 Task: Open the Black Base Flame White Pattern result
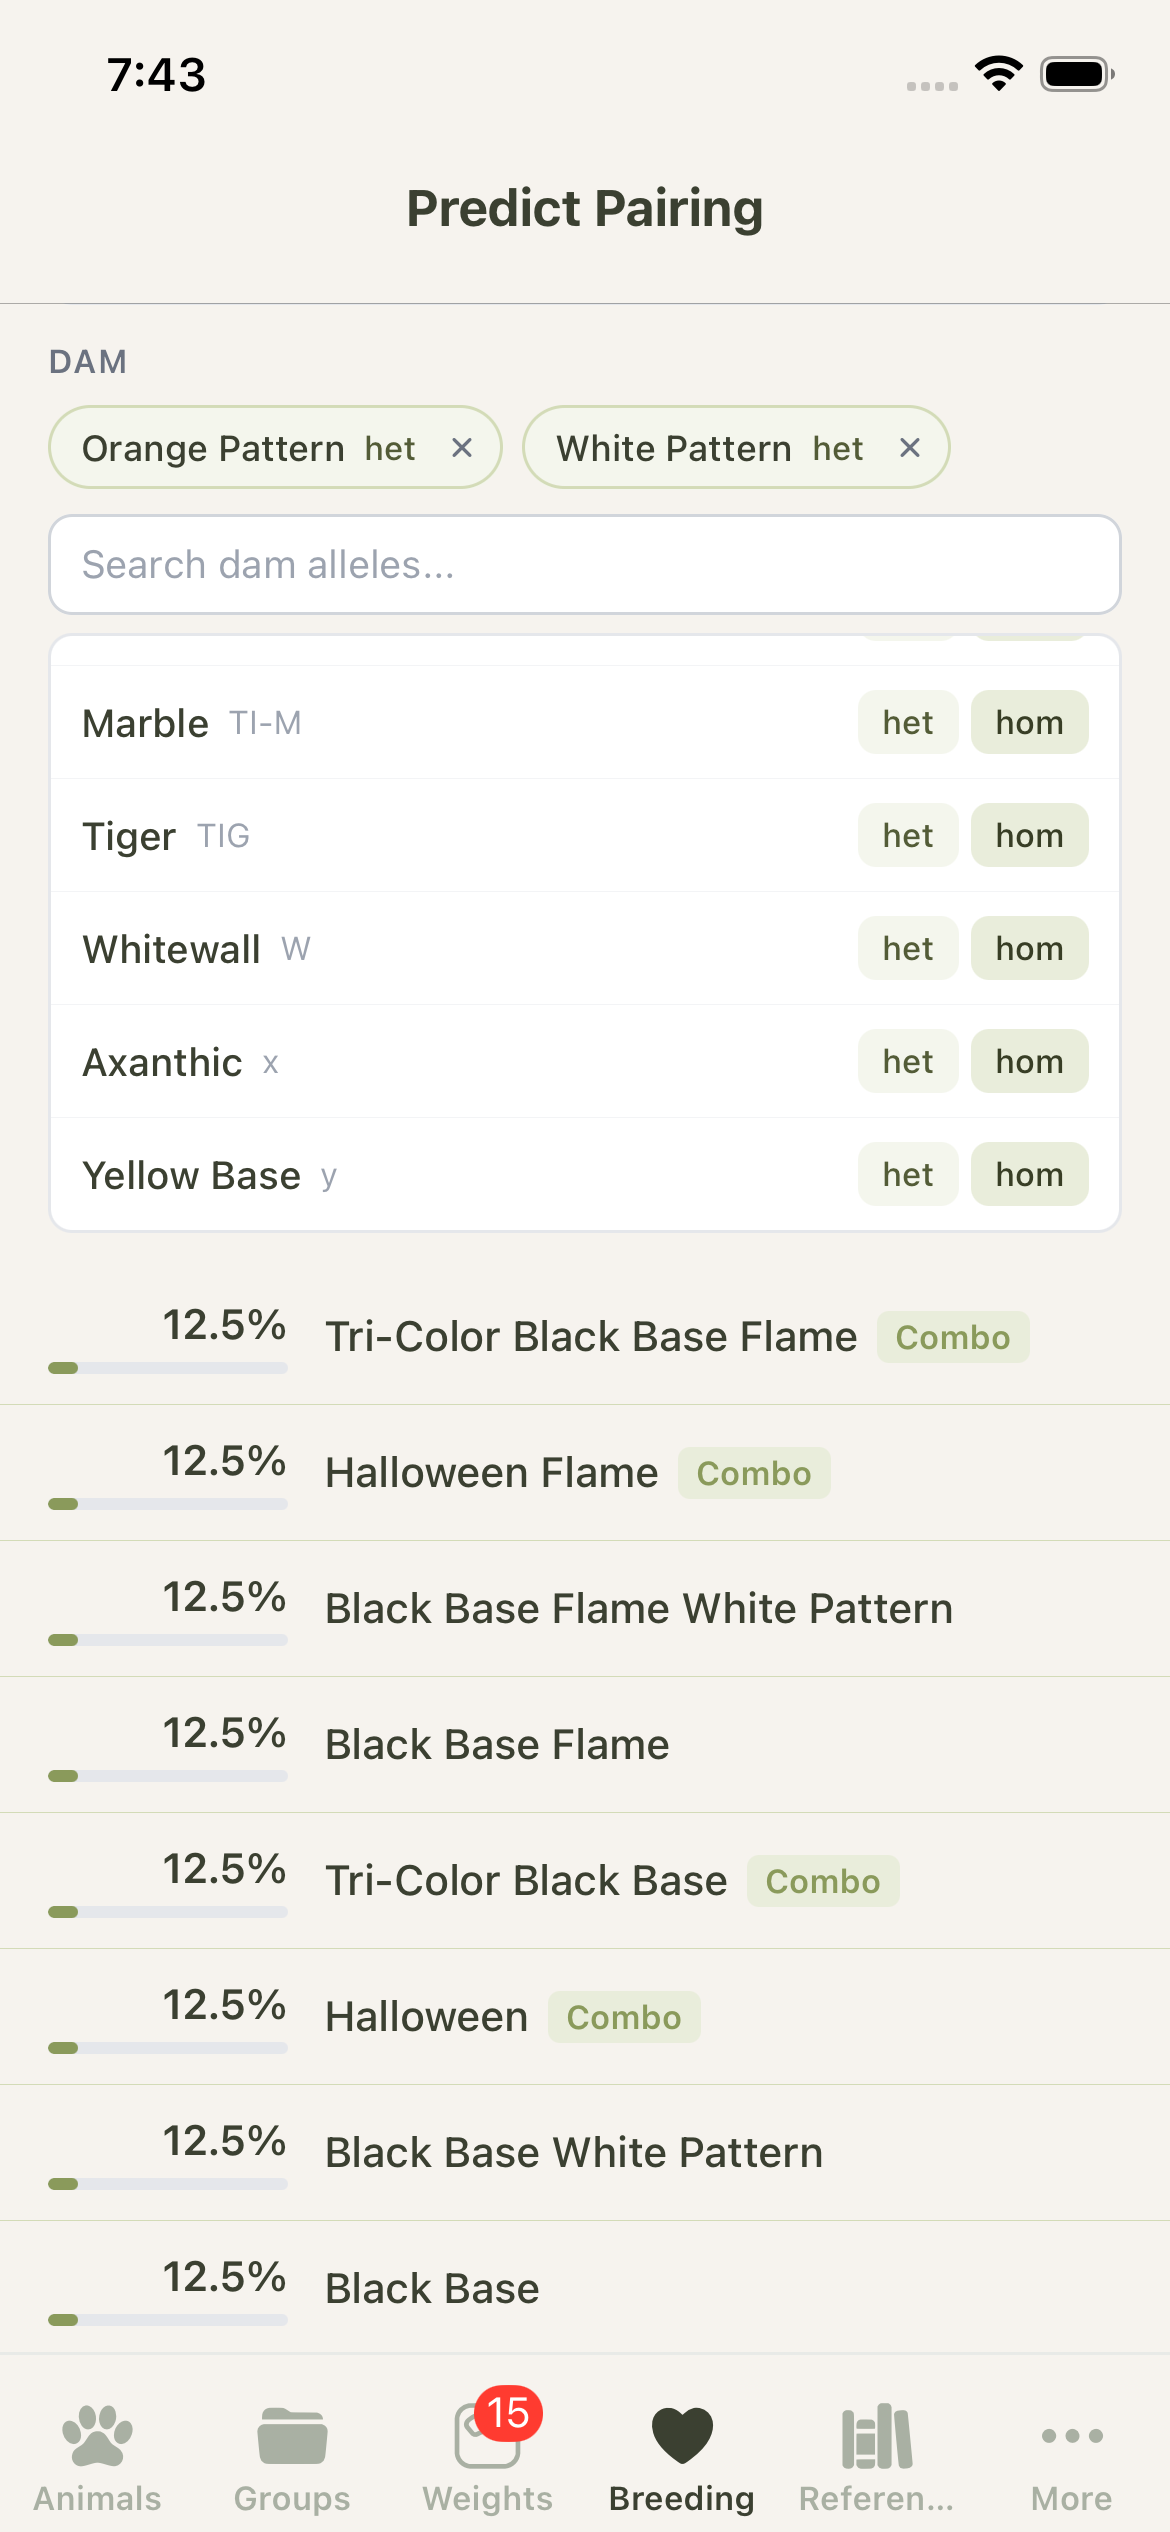coord(639,1609)
